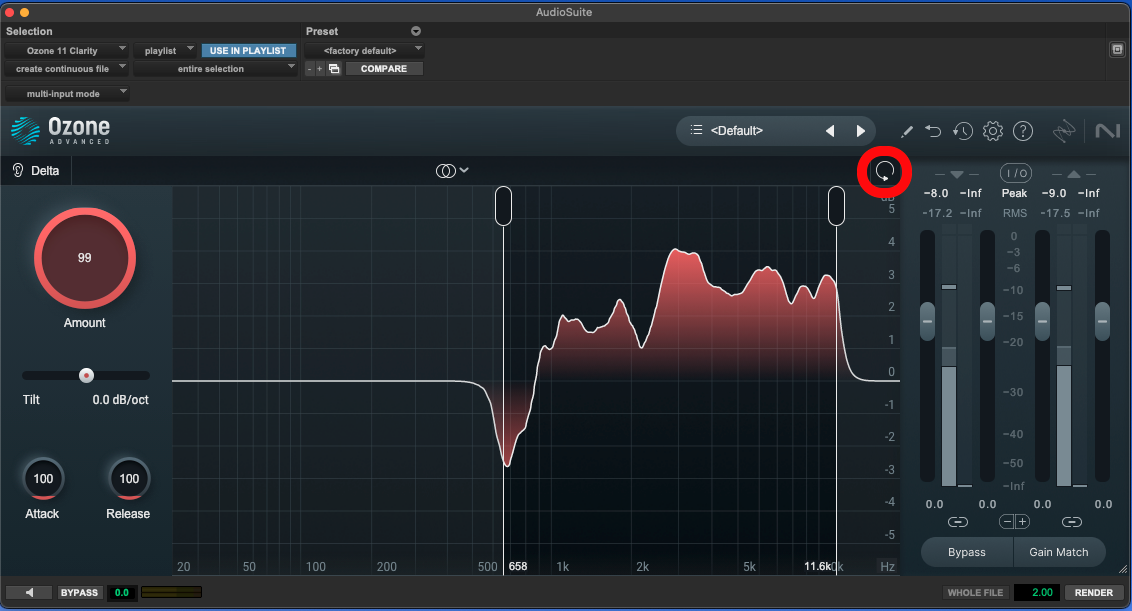Click the Amount knob set to 99
1132x611 pixels.
[x=84, y=258]
